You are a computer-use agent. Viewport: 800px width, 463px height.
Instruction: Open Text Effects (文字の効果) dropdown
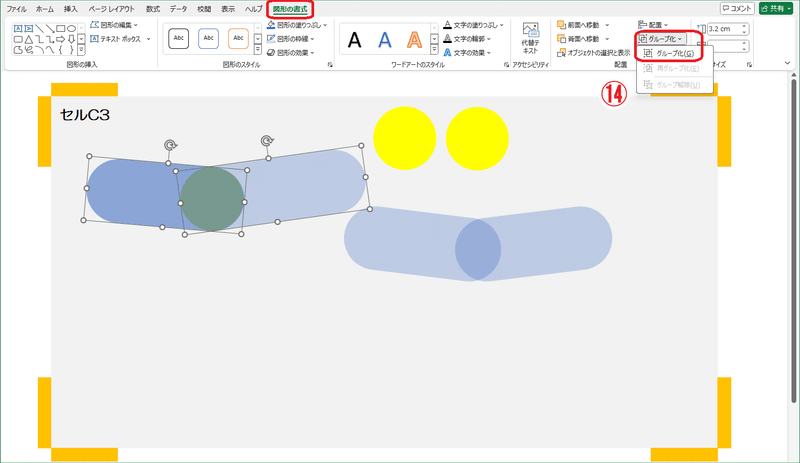tap(467, 53)
